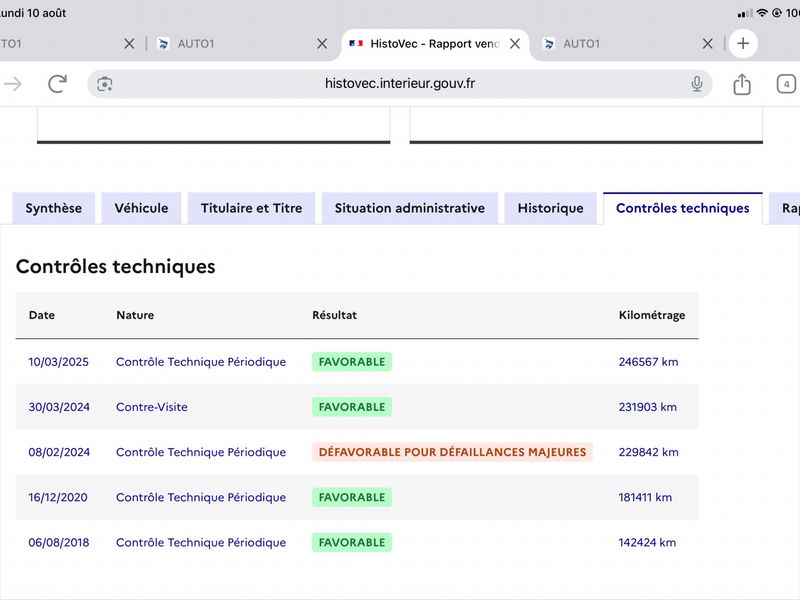Open the Historique tab

tap(551, 208)
